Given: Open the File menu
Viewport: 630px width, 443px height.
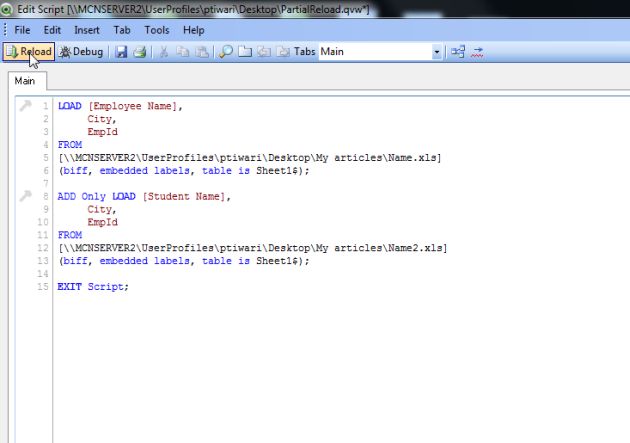Looking at the screenshot, I should click(x=22, y=30).
